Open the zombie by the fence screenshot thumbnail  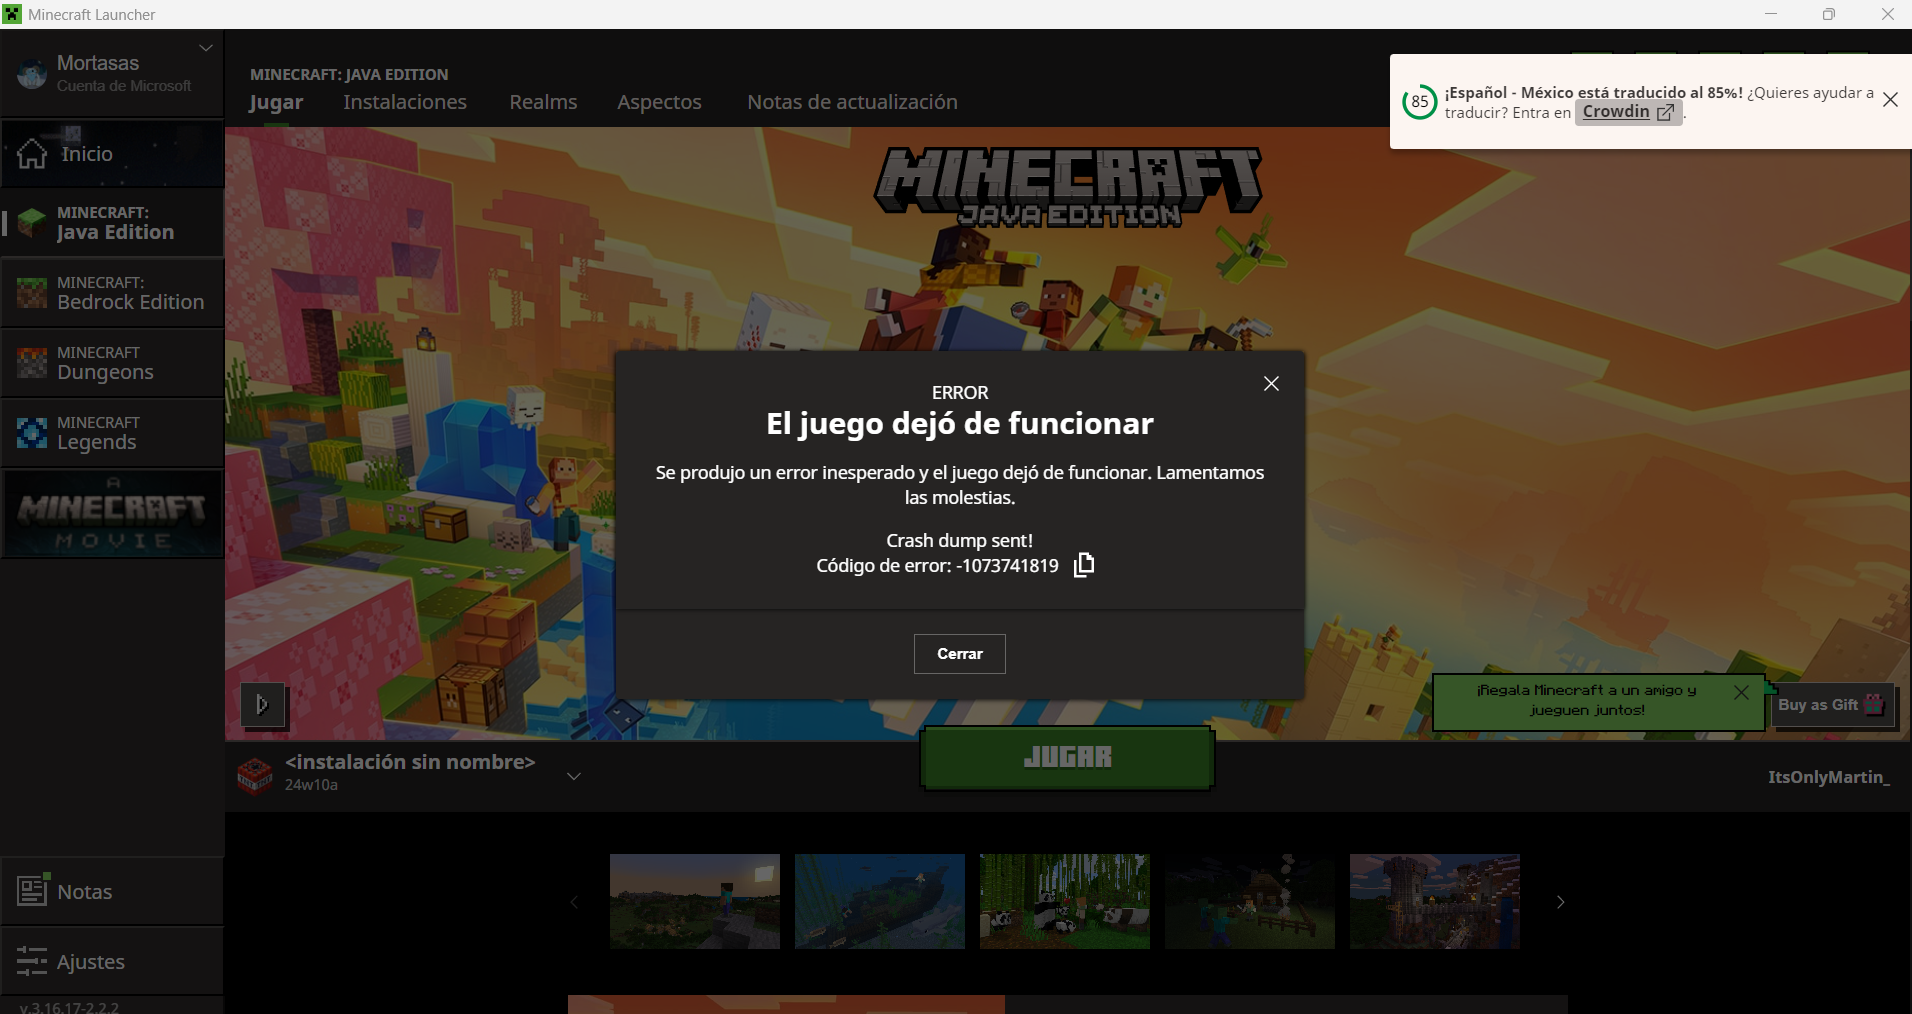pos(1250,901)
